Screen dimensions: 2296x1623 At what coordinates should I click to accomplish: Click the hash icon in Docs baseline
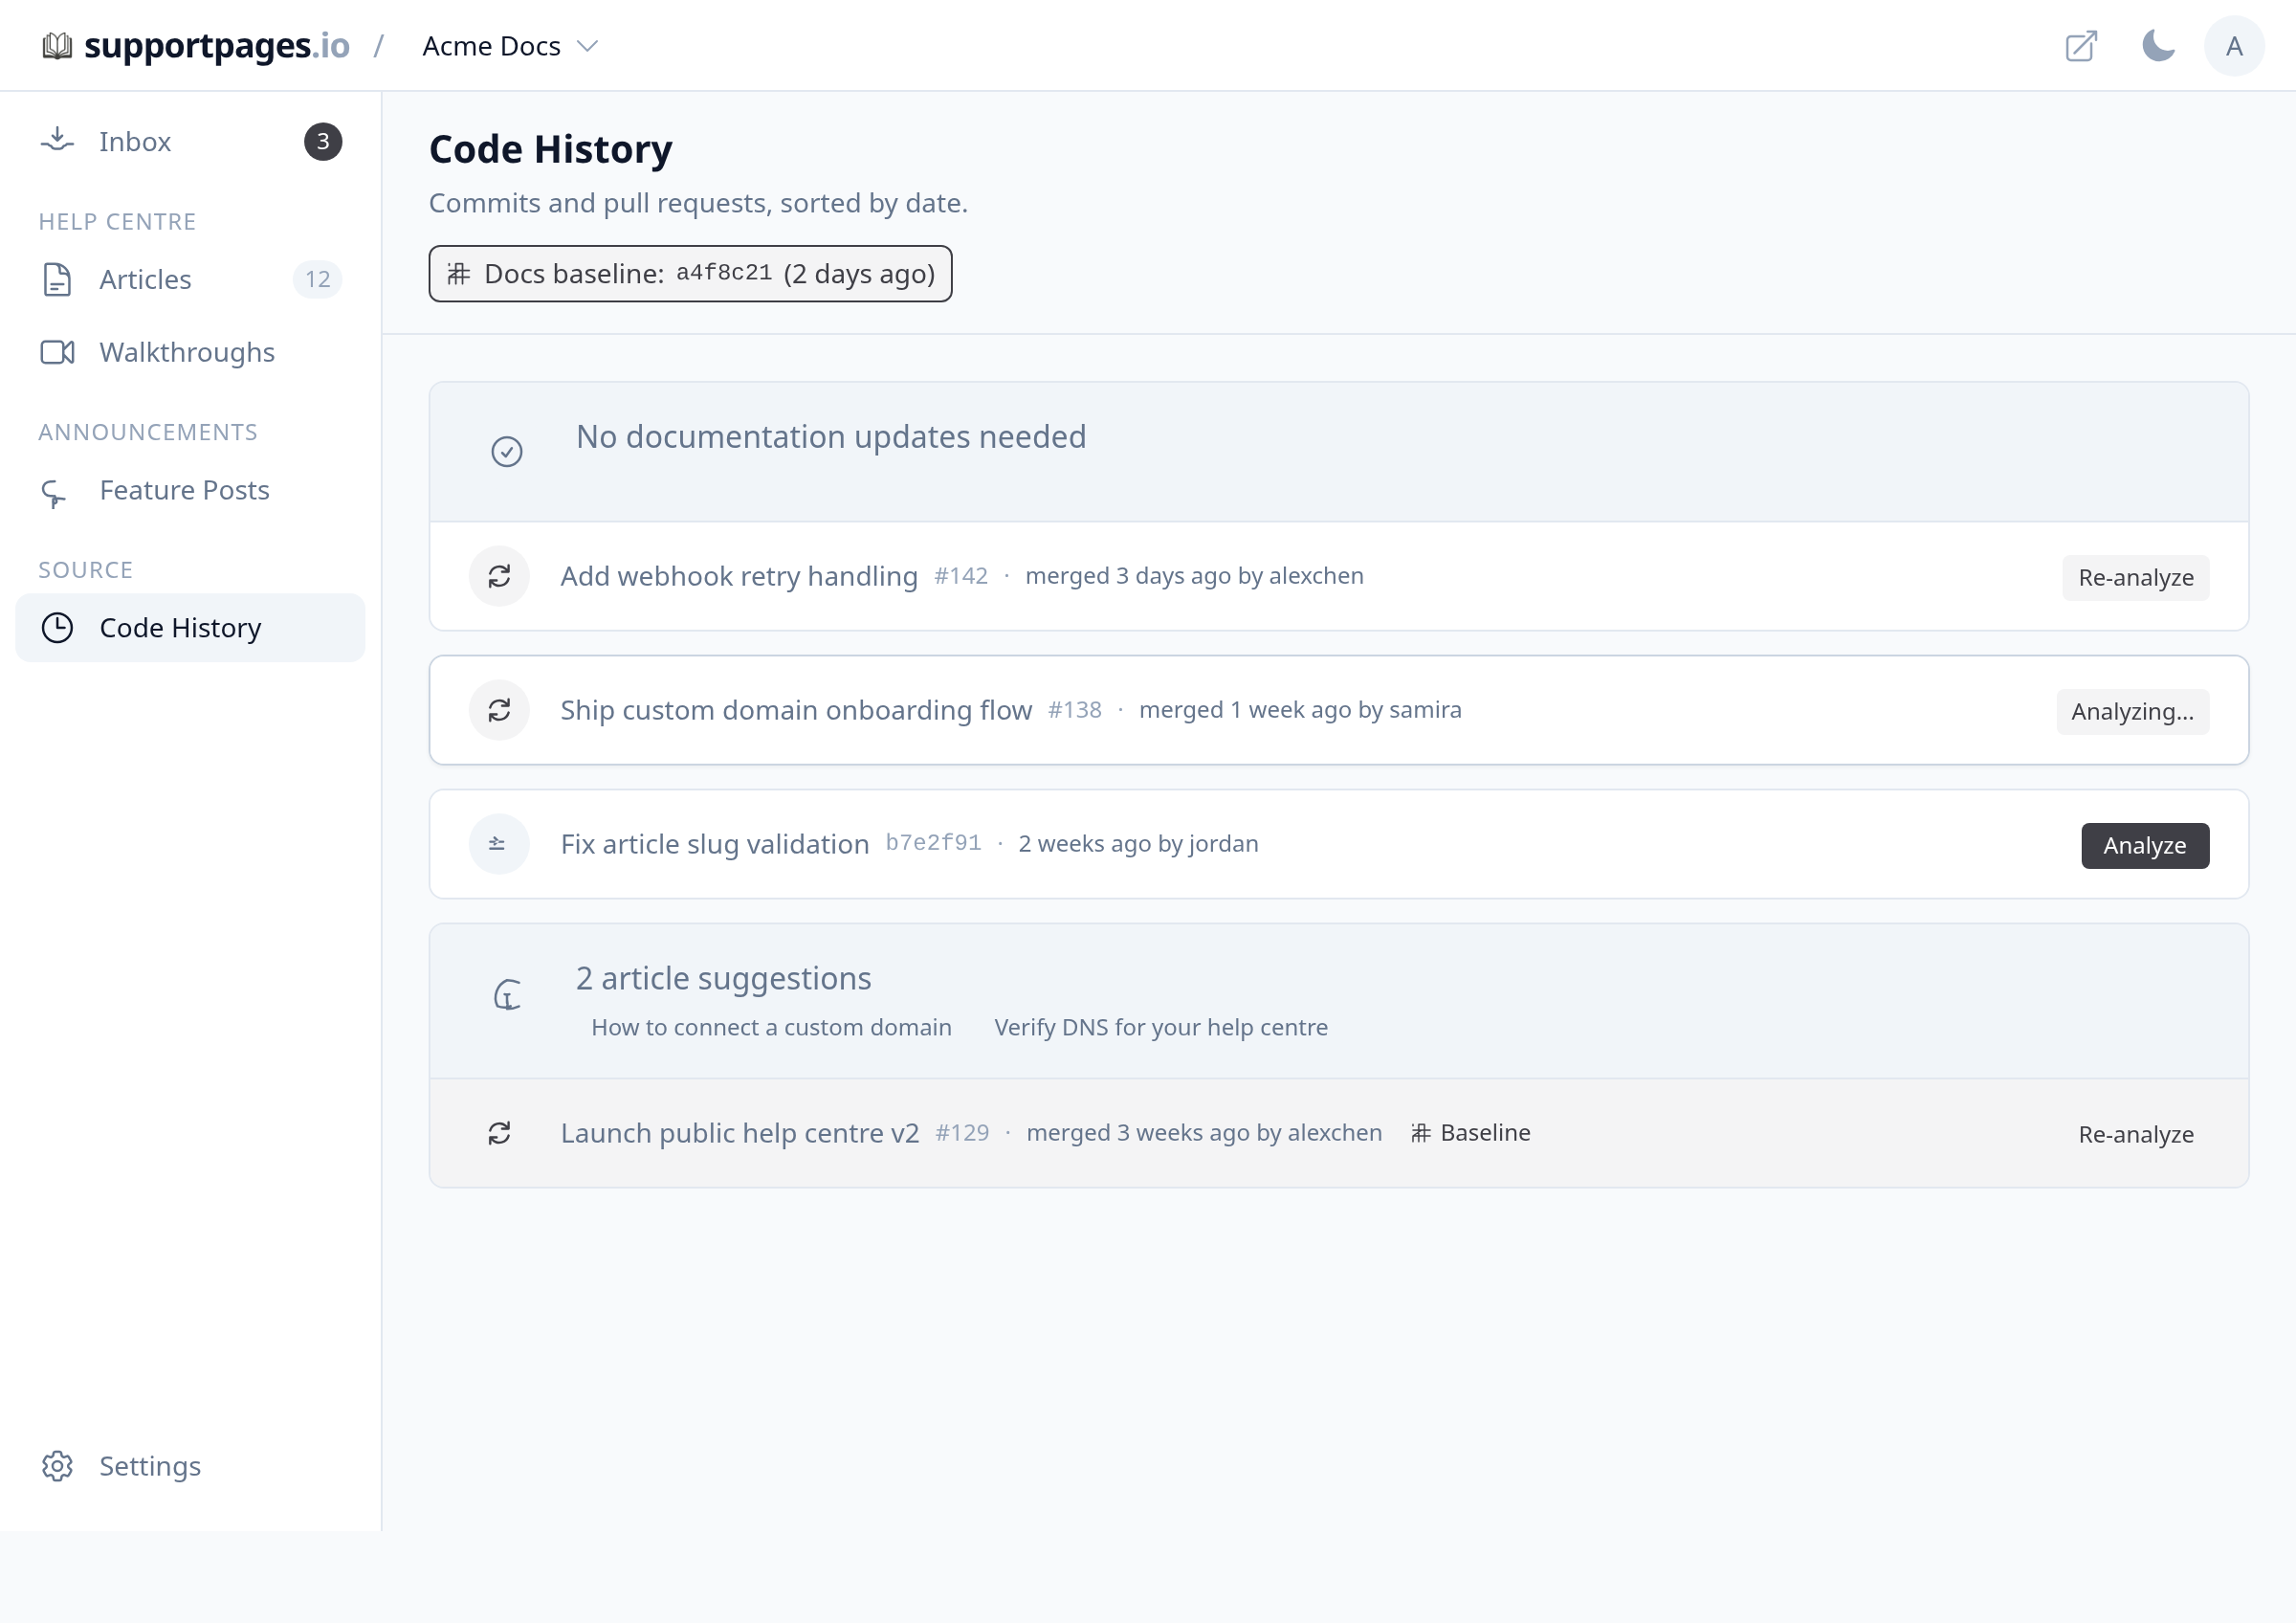(458, 274)
